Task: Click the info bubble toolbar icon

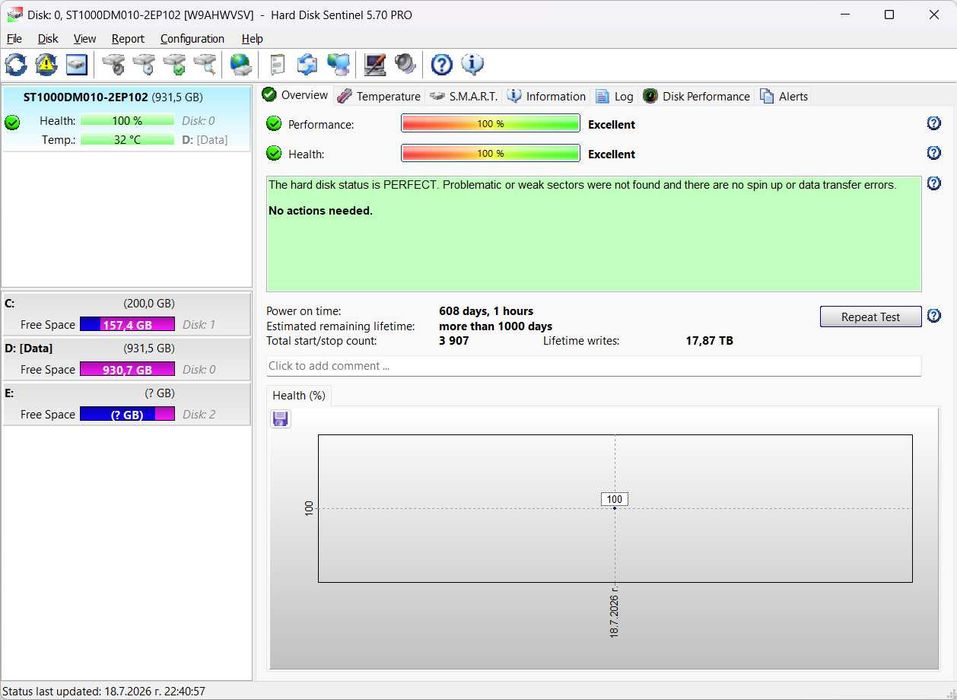Action: 472,64
